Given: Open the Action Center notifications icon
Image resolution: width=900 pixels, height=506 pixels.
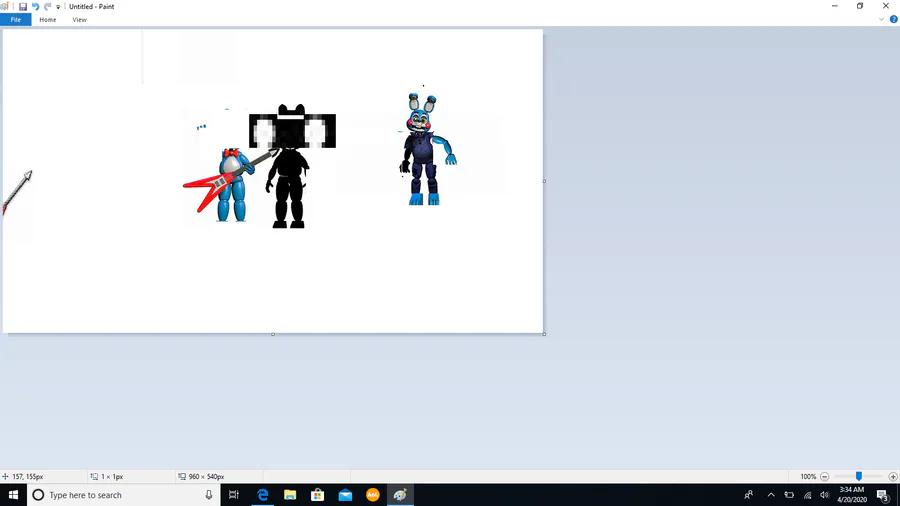Looking at the screenshot, I should coord(883,495).
